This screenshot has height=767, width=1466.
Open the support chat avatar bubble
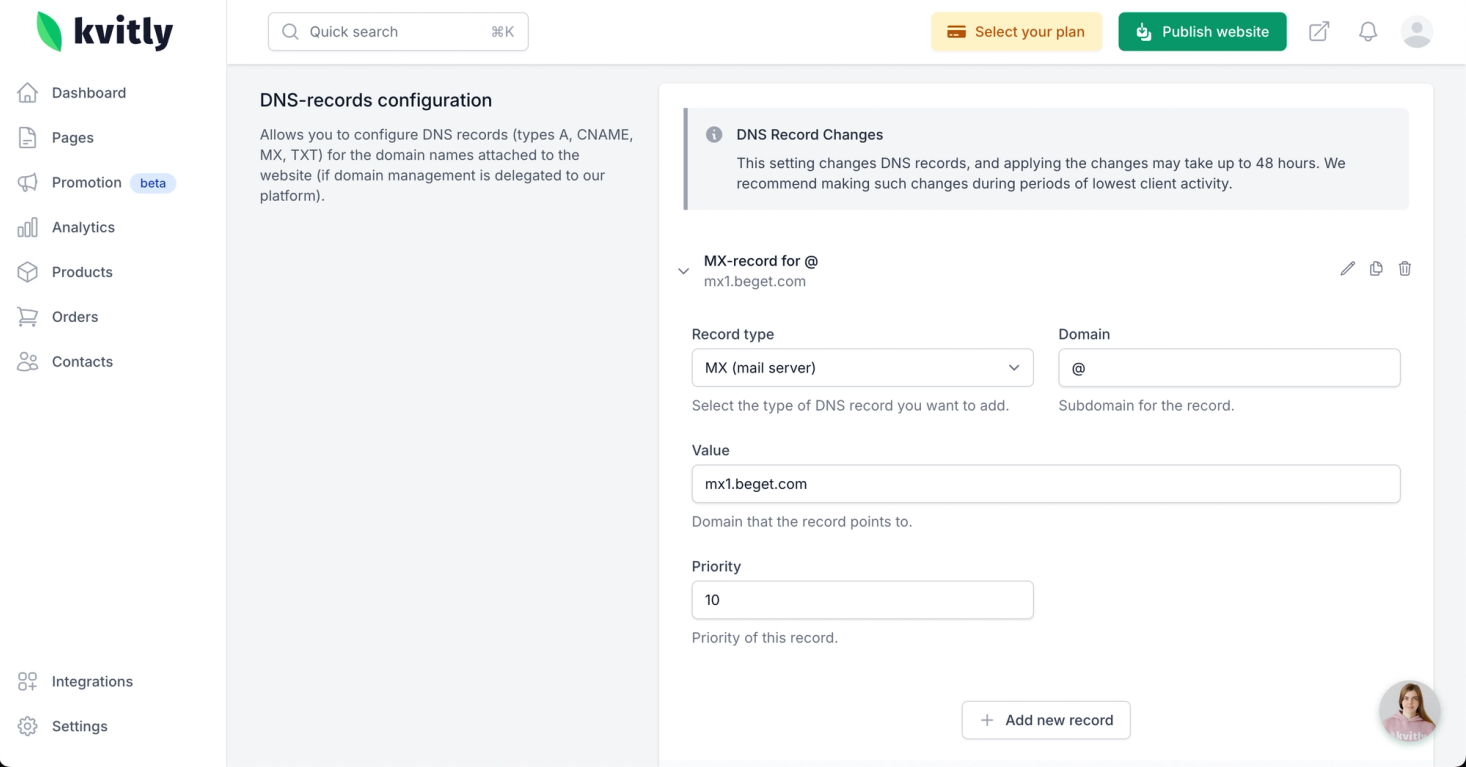coord(1409,711)
